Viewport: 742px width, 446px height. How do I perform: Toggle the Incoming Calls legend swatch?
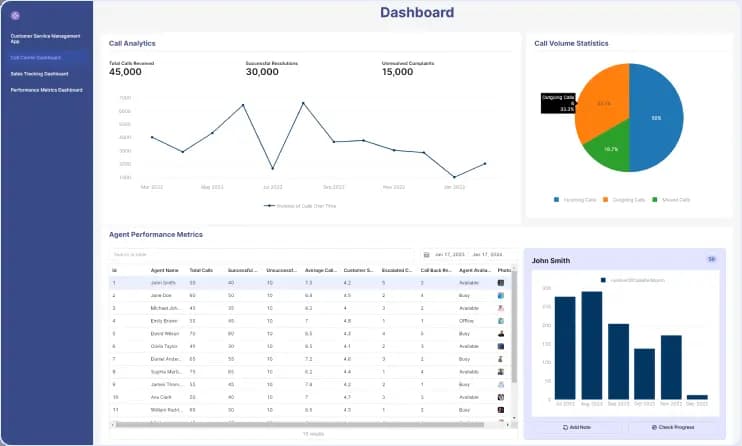(x=556, y=200)
